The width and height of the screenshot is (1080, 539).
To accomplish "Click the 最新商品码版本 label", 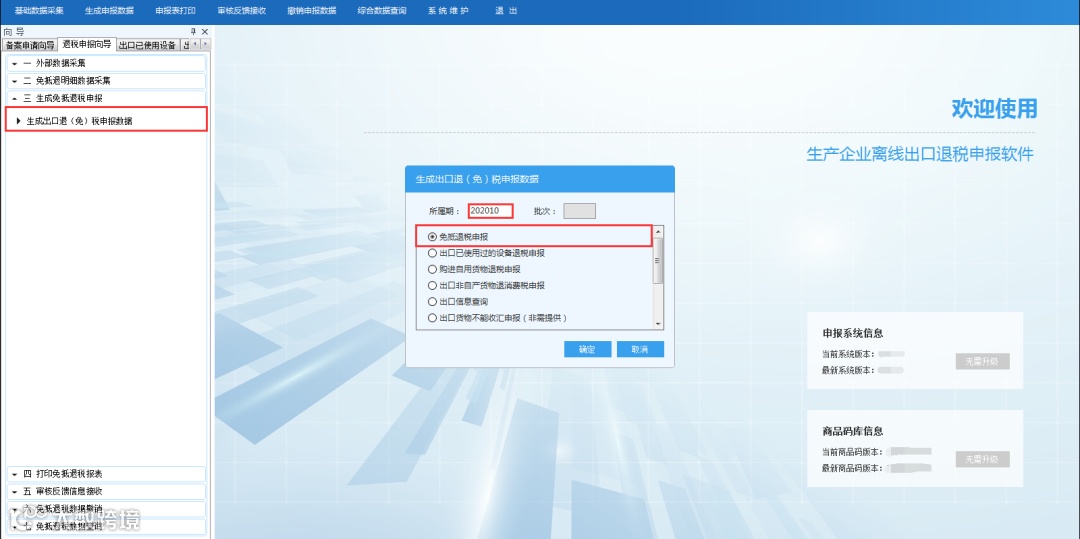I will tap(852, 468).
